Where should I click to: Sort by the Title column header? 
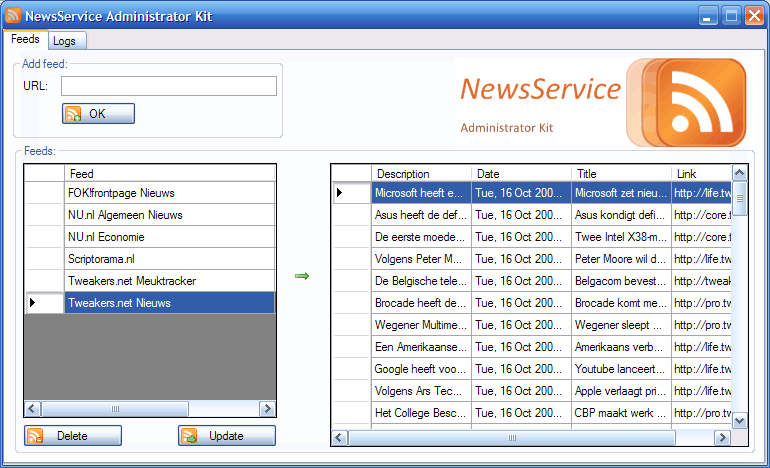pos(621,174)
